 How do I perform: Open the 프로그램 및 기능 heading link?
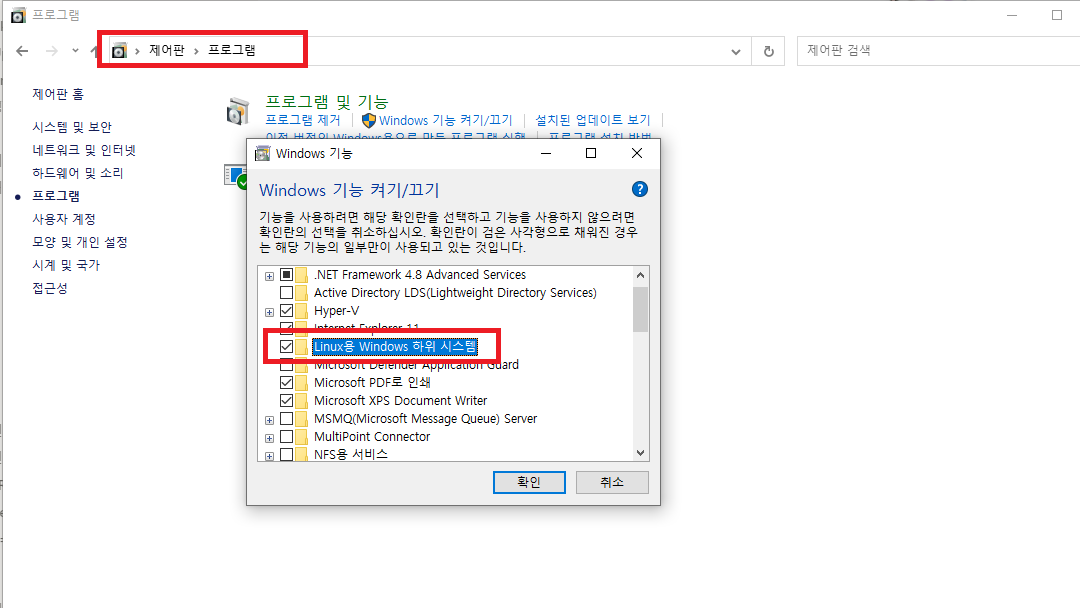click(x=327, y=102)
